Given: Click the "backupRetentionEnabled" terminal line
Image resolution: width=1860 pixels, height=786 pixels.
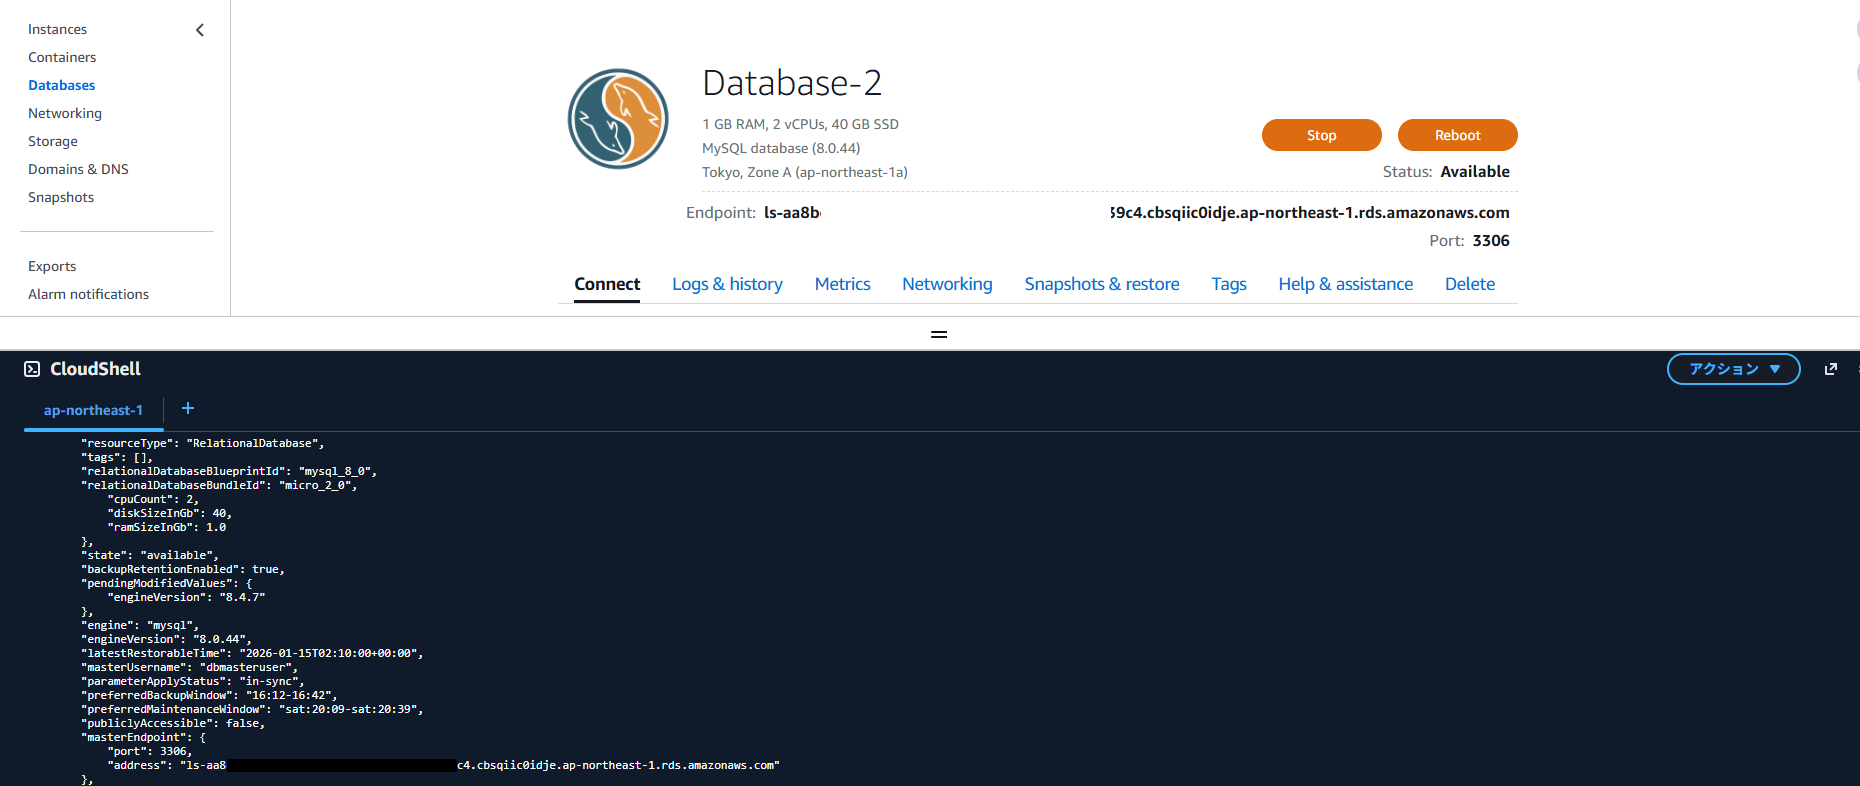Looking at the screenshot, I should (183, 569).
